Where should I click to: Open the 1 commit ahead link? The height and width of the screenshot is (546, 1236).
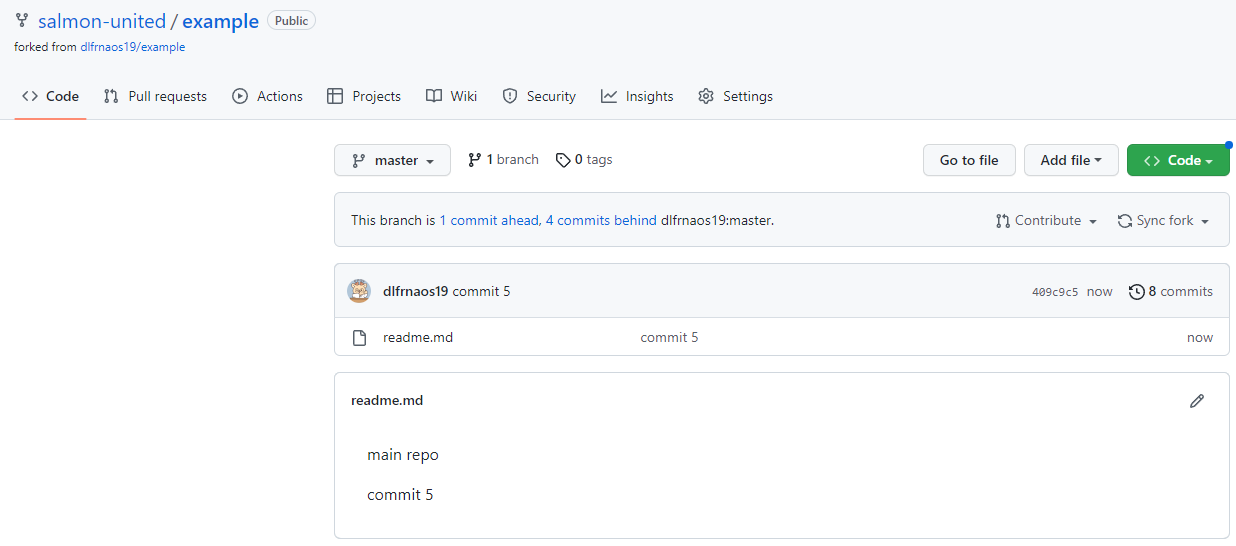(x=490, y=221)
